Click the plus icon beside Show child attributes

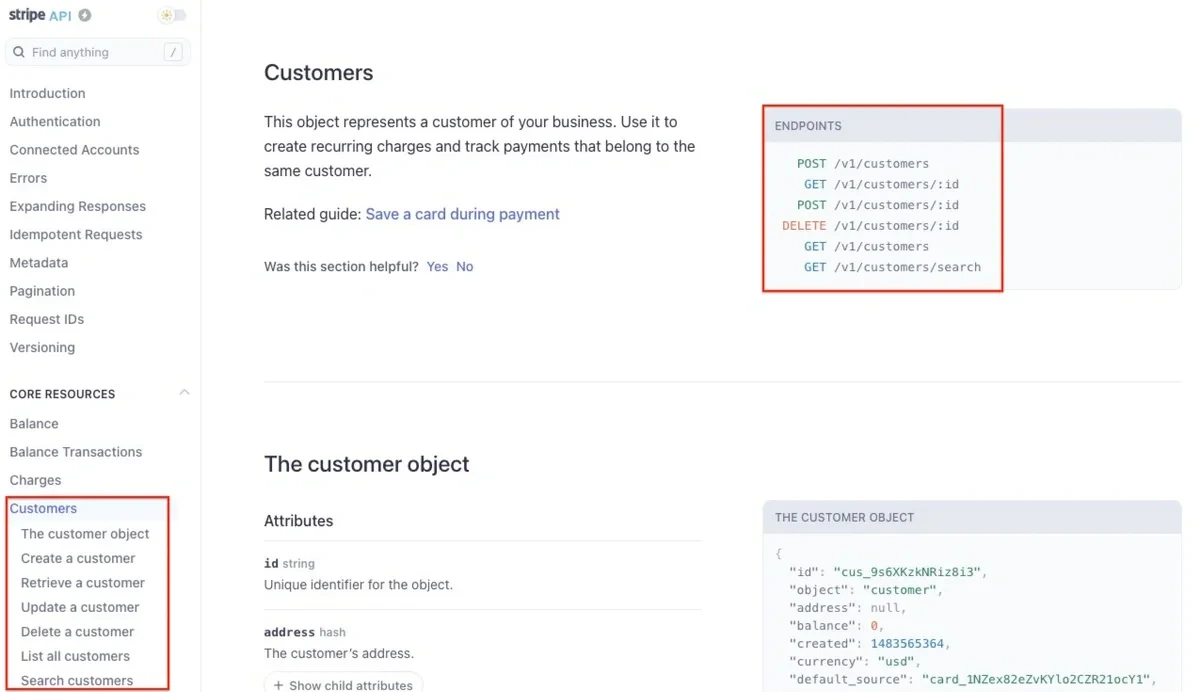tap(278, 685)
